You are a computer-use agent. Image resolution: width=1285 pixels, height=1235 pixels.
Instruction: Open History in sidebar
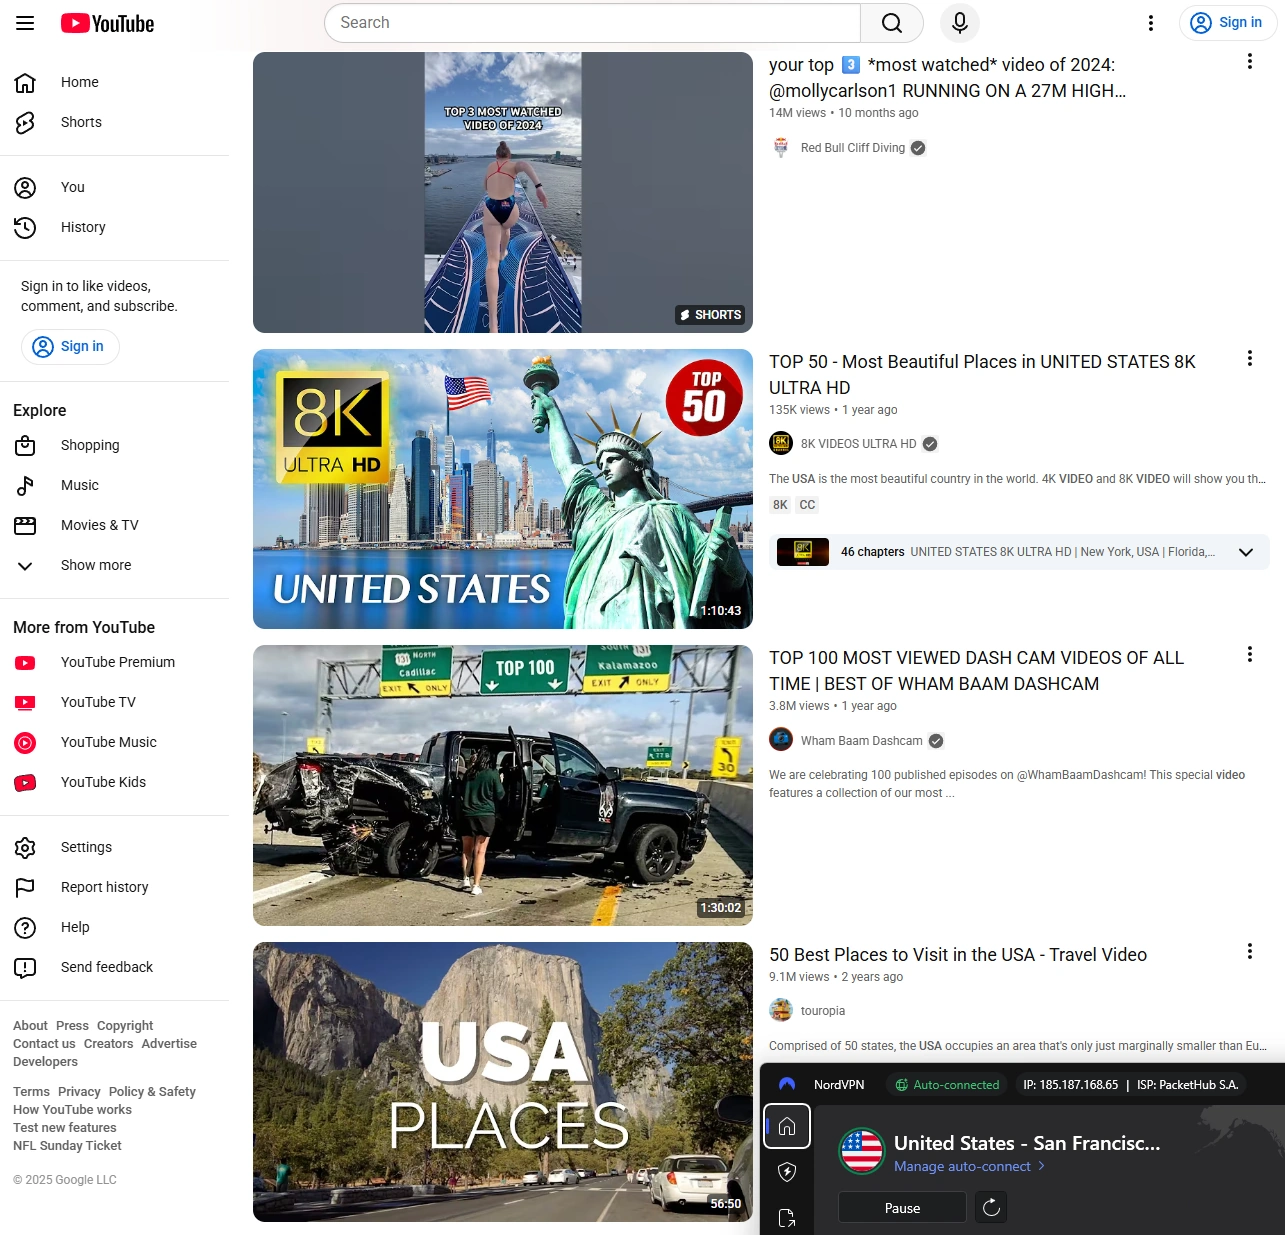point(114,227)
